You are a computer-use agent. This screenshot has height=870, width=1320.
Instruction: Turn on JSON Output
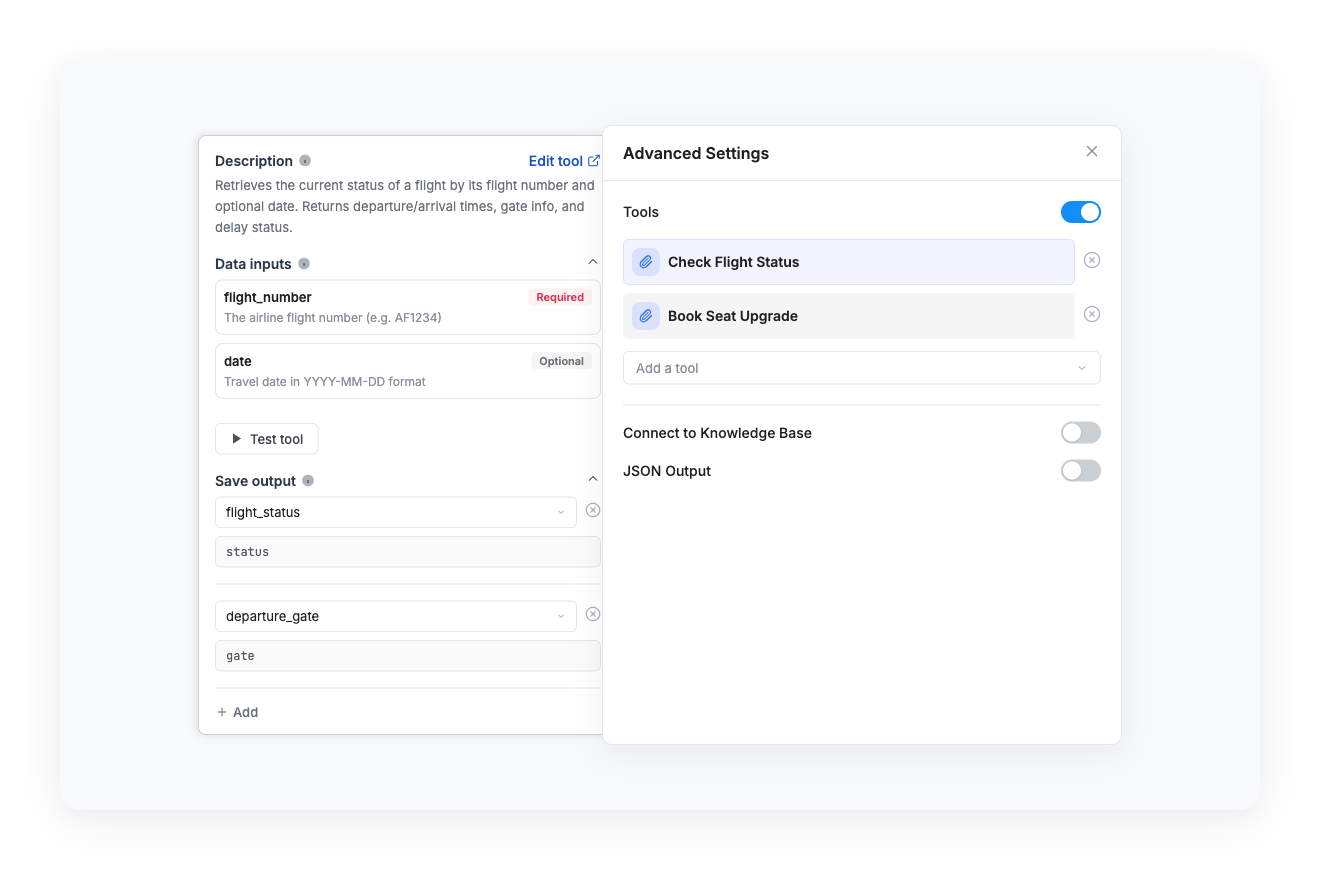[1080, 470]
